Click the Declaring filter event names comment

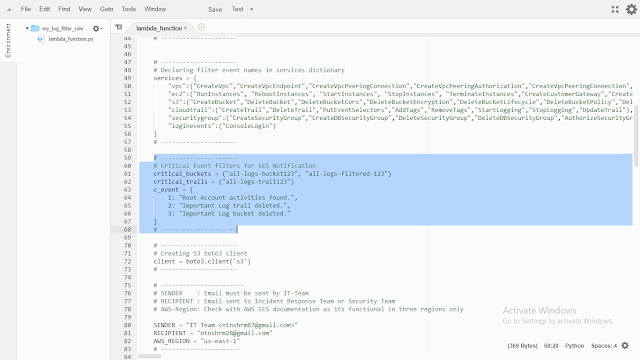click(249, 70)
